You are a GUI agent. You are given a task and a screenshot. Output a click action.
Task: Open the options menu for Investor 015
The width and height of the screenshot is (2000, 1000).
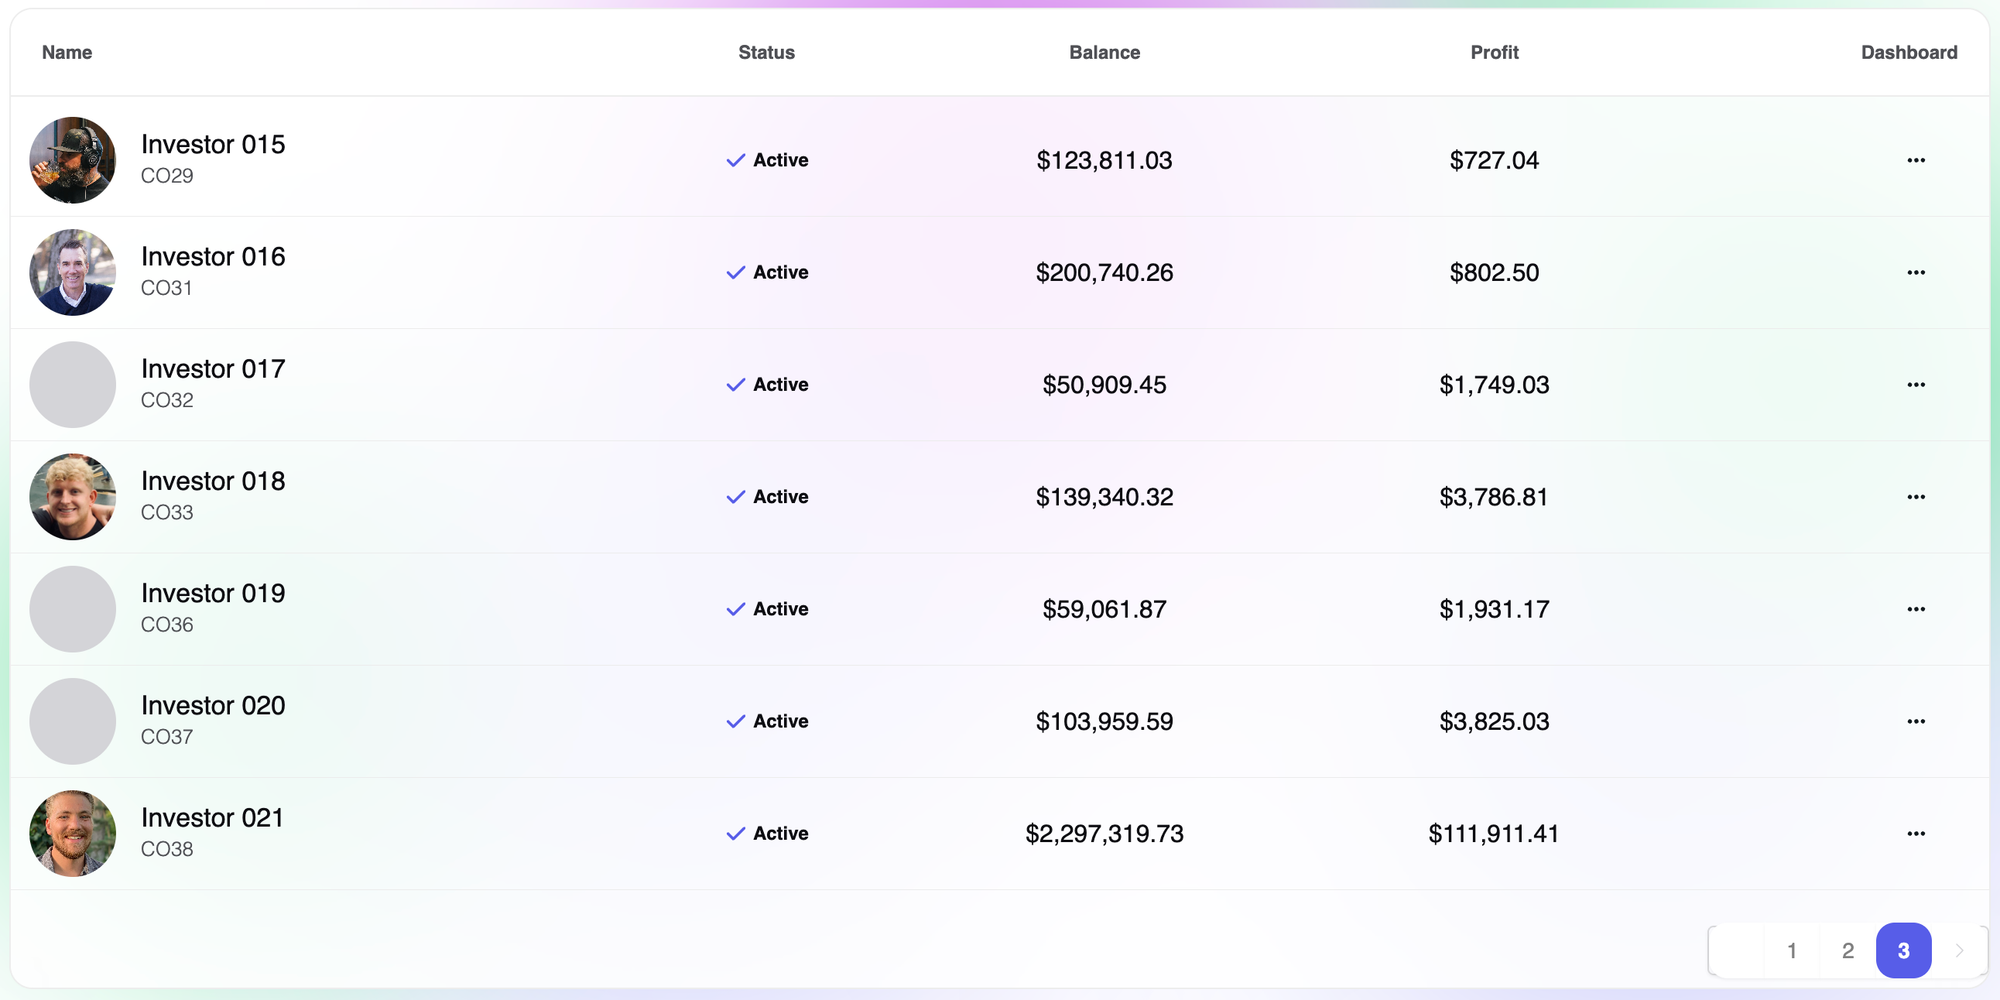click(x=1915, y=160)
